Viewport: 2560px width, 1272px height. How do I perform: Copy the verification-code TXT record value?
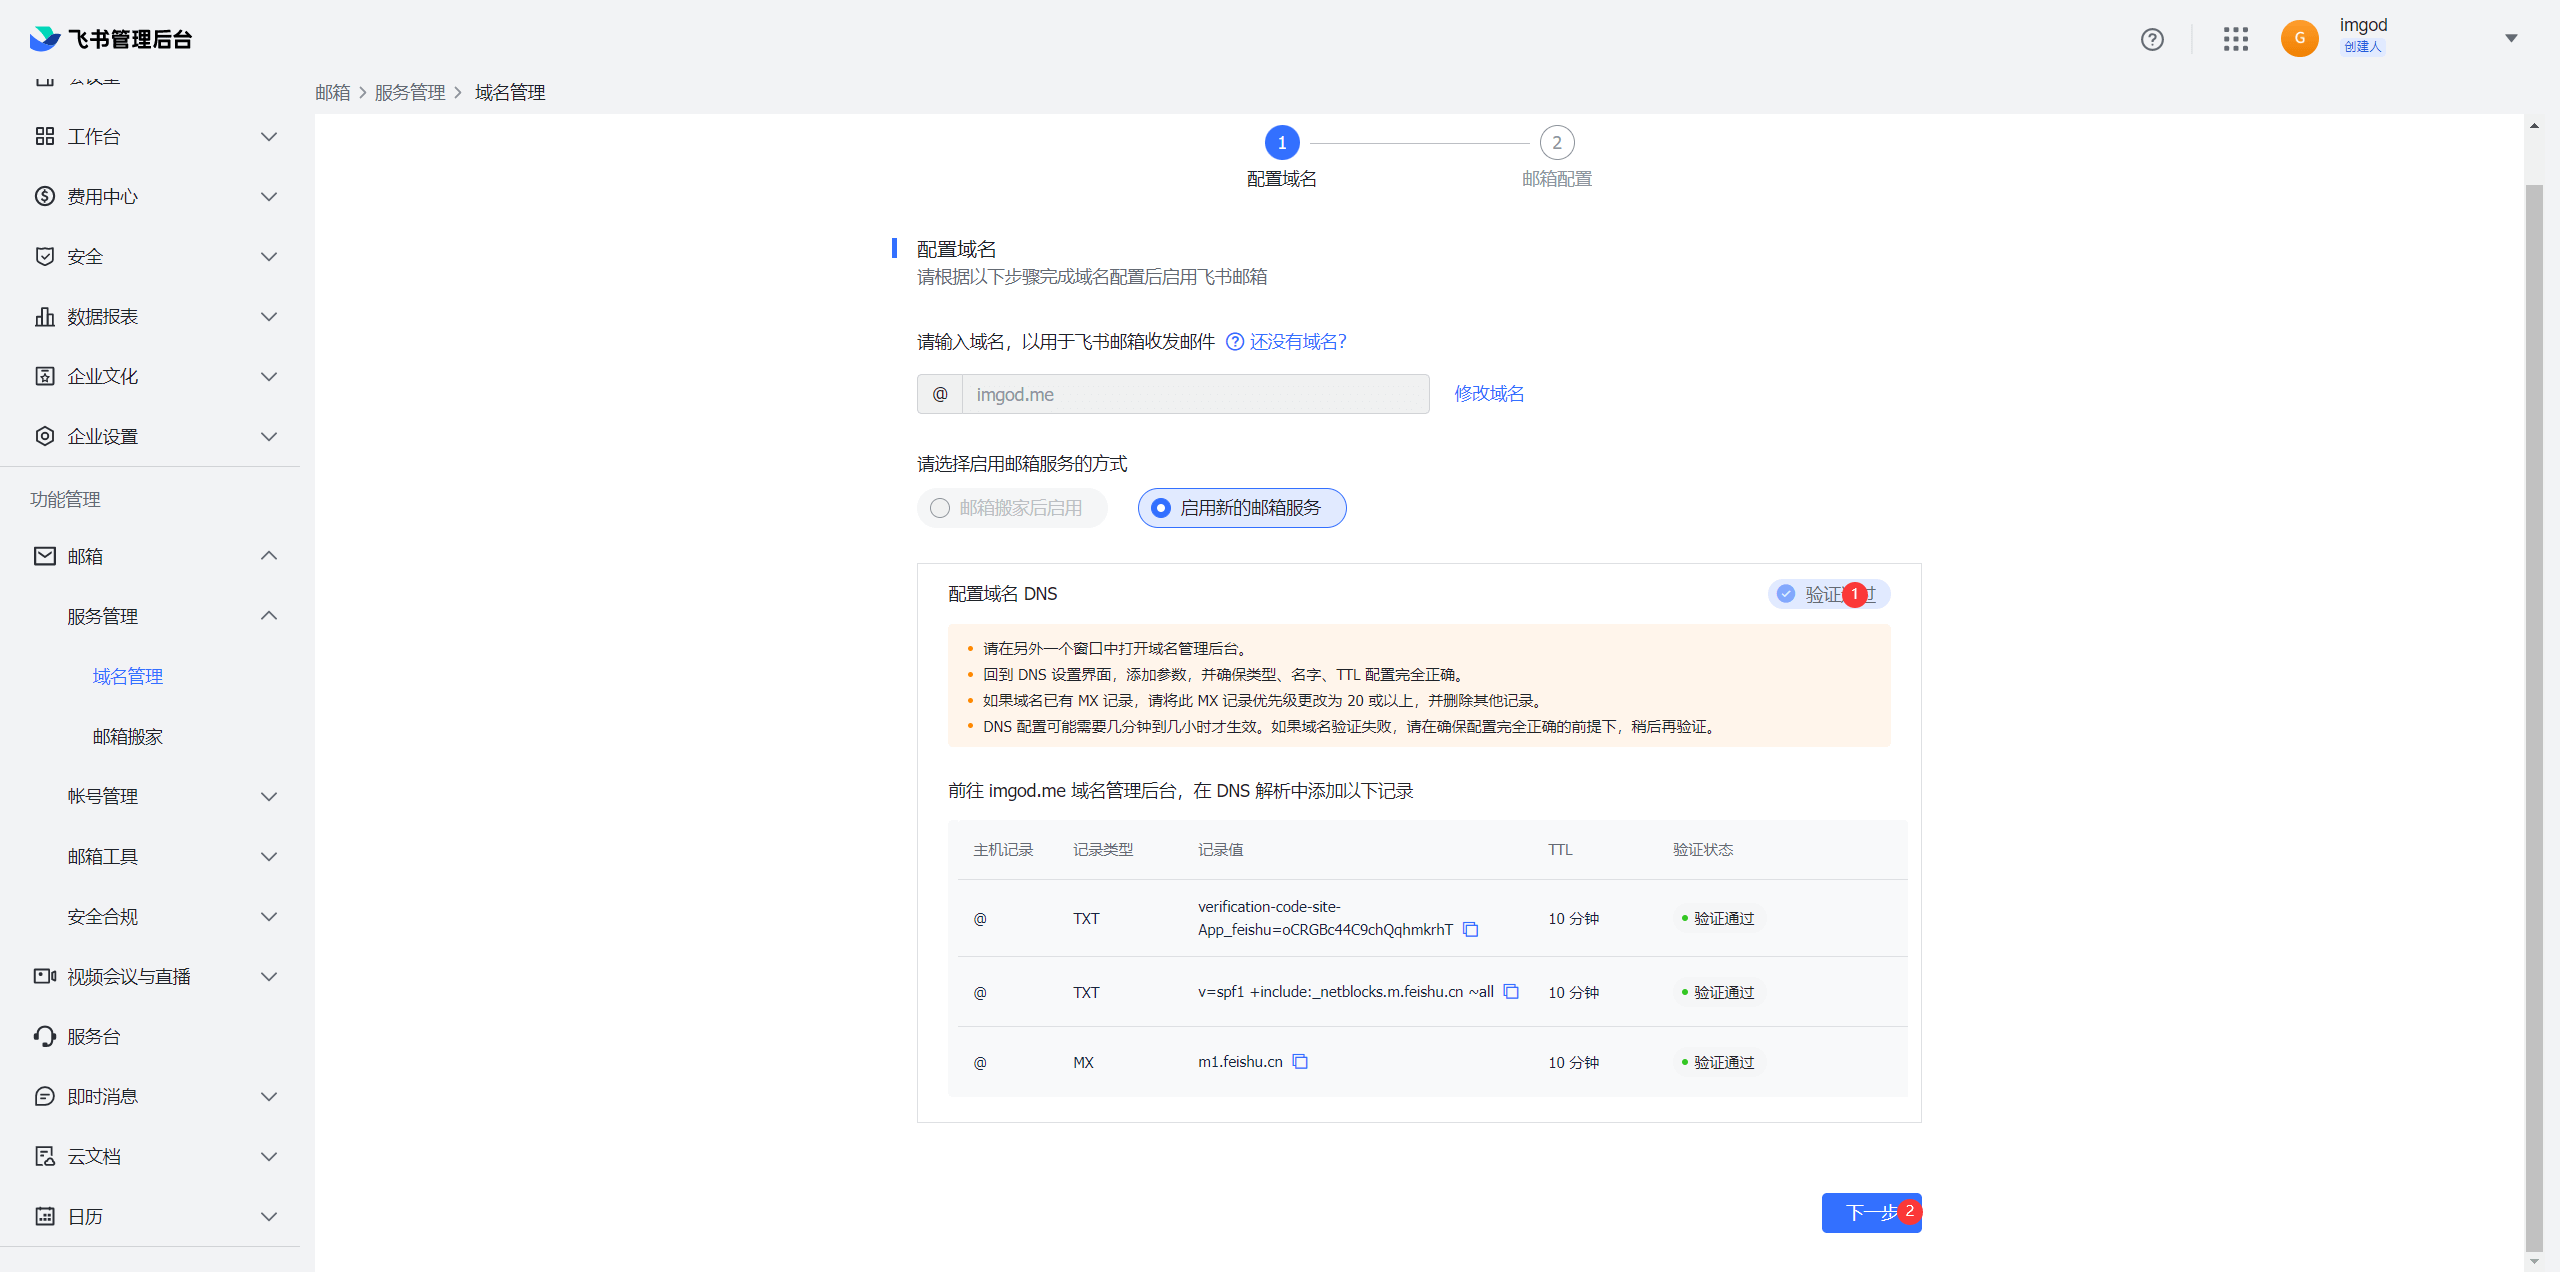tap(1470, 929)
